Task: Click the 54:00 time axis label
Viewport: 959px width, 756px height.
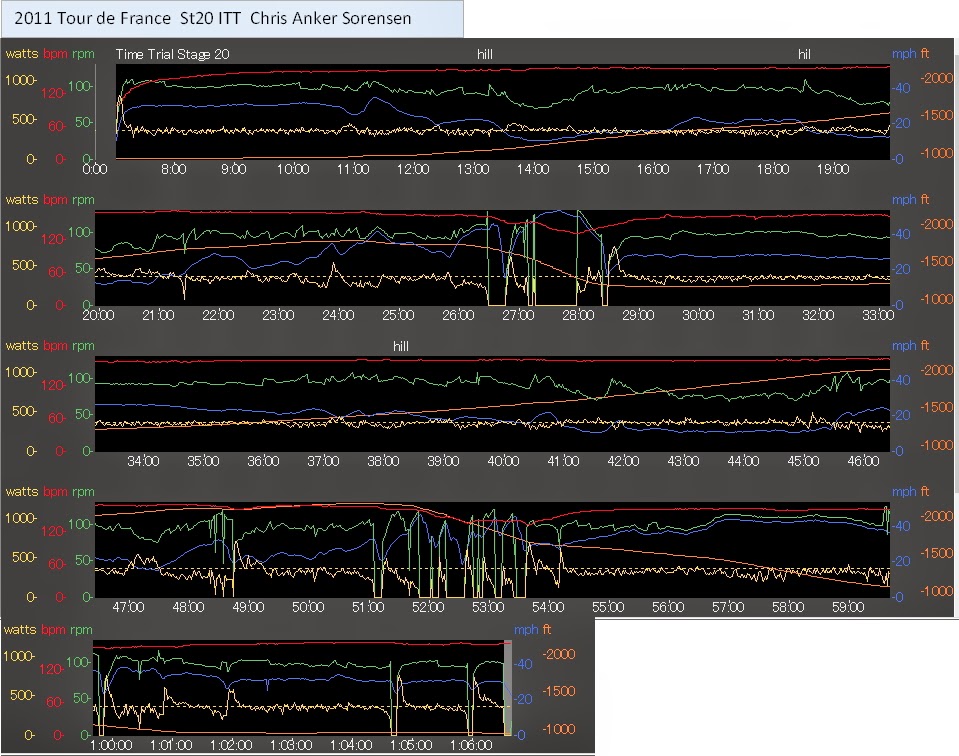Action: click(547, 607)
